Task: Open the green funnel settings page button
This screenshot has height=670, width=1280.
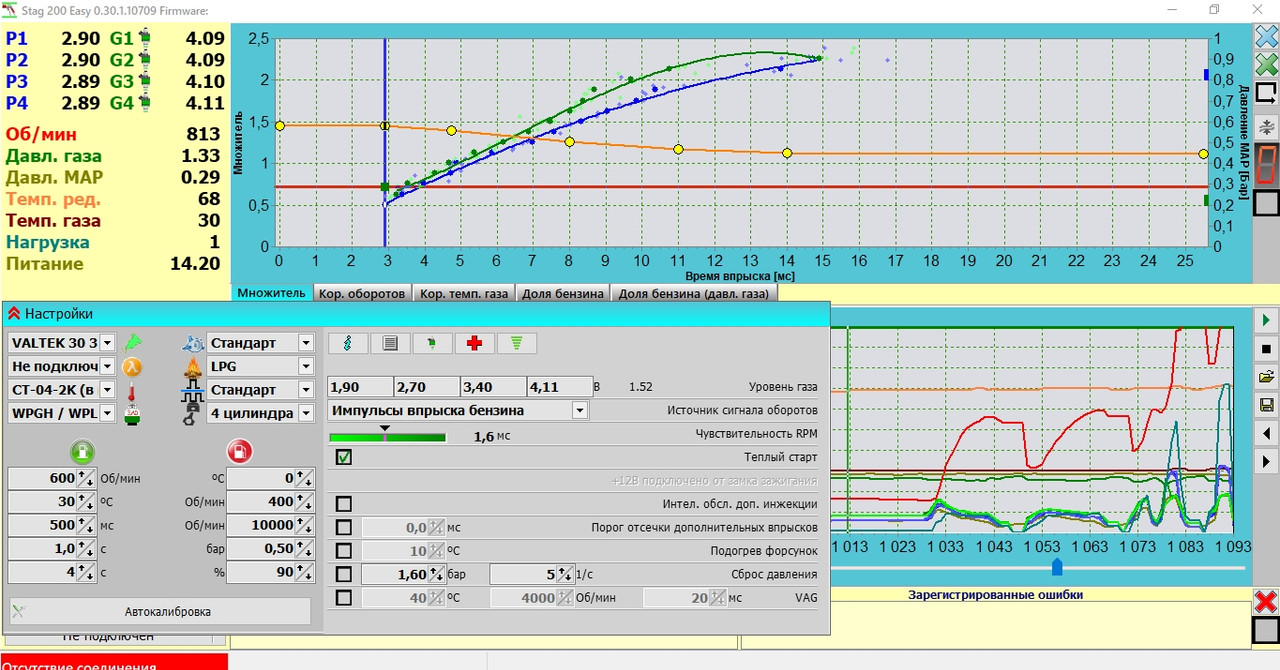Action: tap(517, 343)
